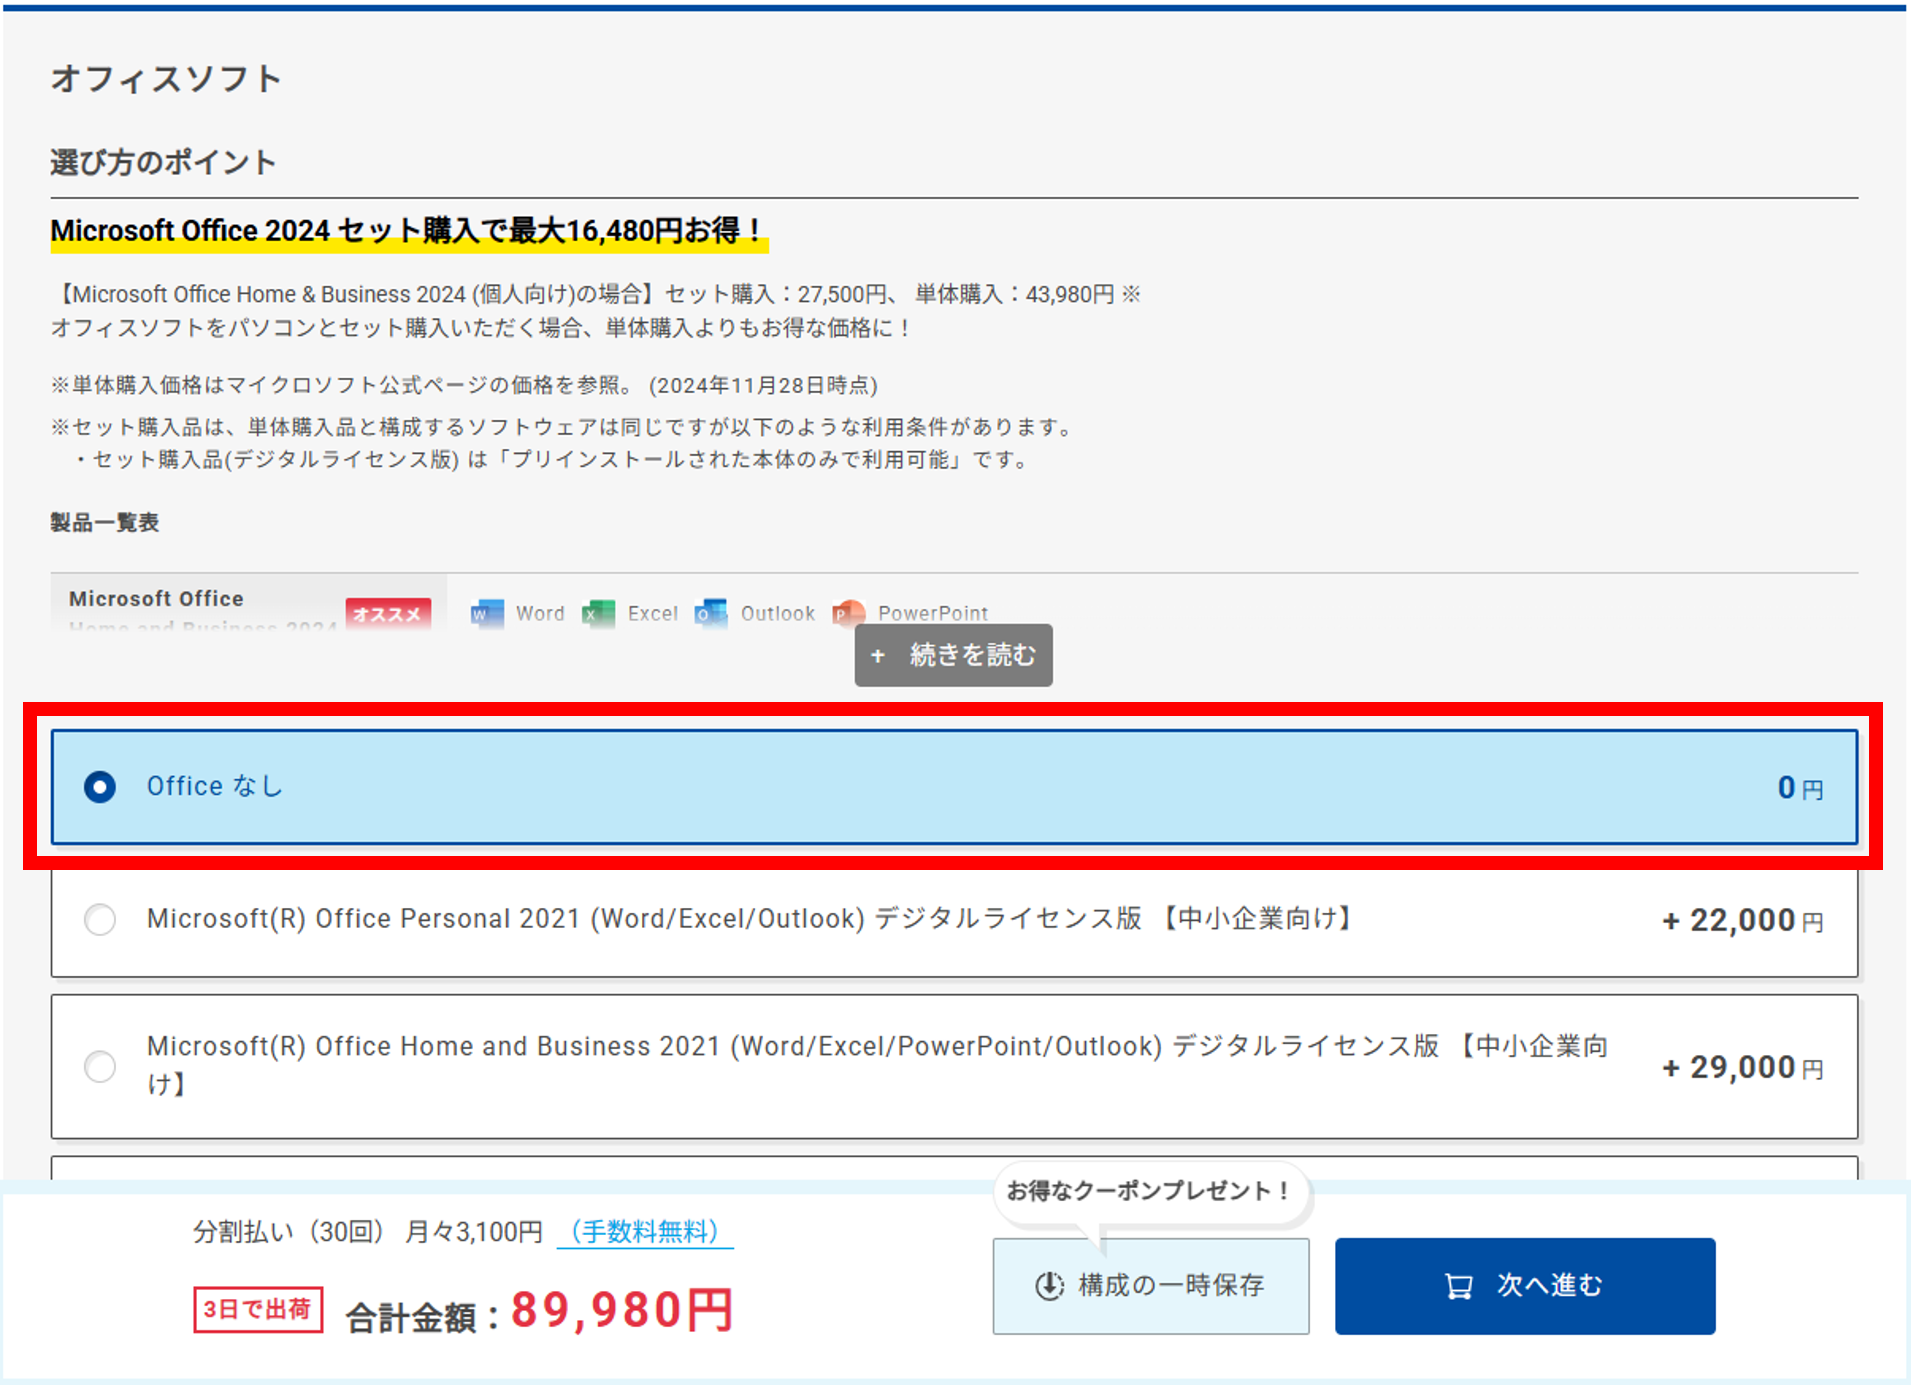Click the Word icon in the product table
The image size is (1911, 1385).
tap(487, 613)
